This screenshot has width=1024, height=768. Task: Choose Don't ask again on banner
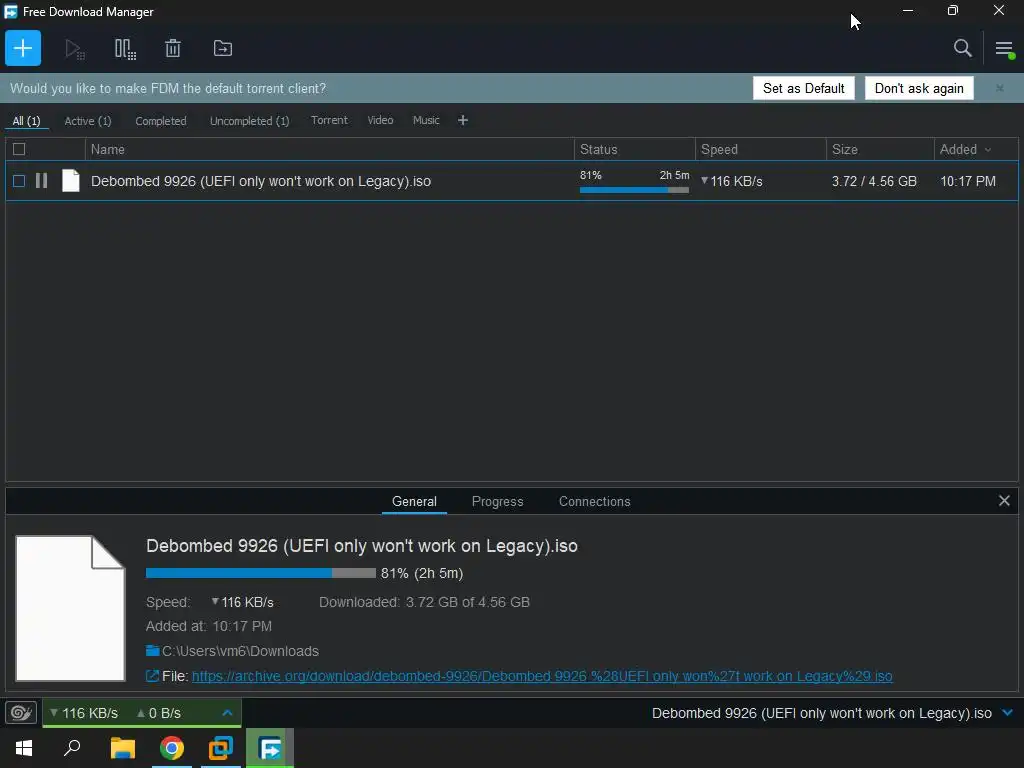point(919,88)
